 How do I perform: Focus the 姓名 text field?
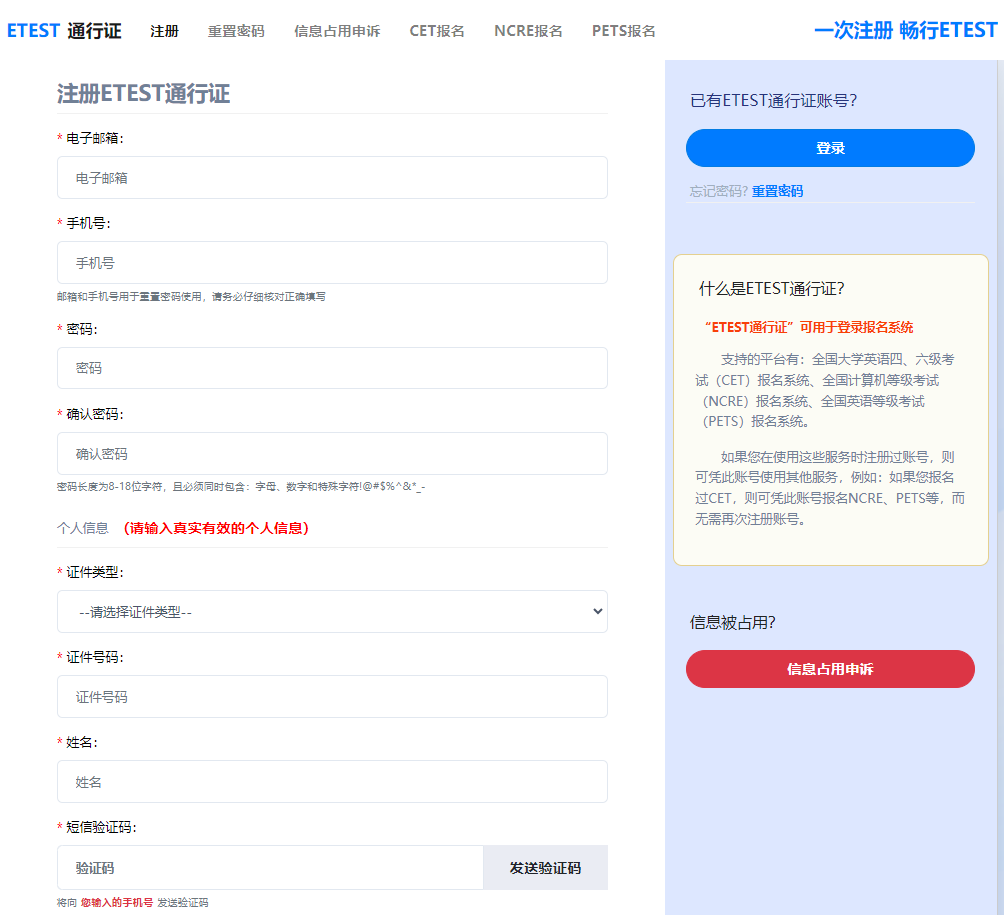click(332, 782)
